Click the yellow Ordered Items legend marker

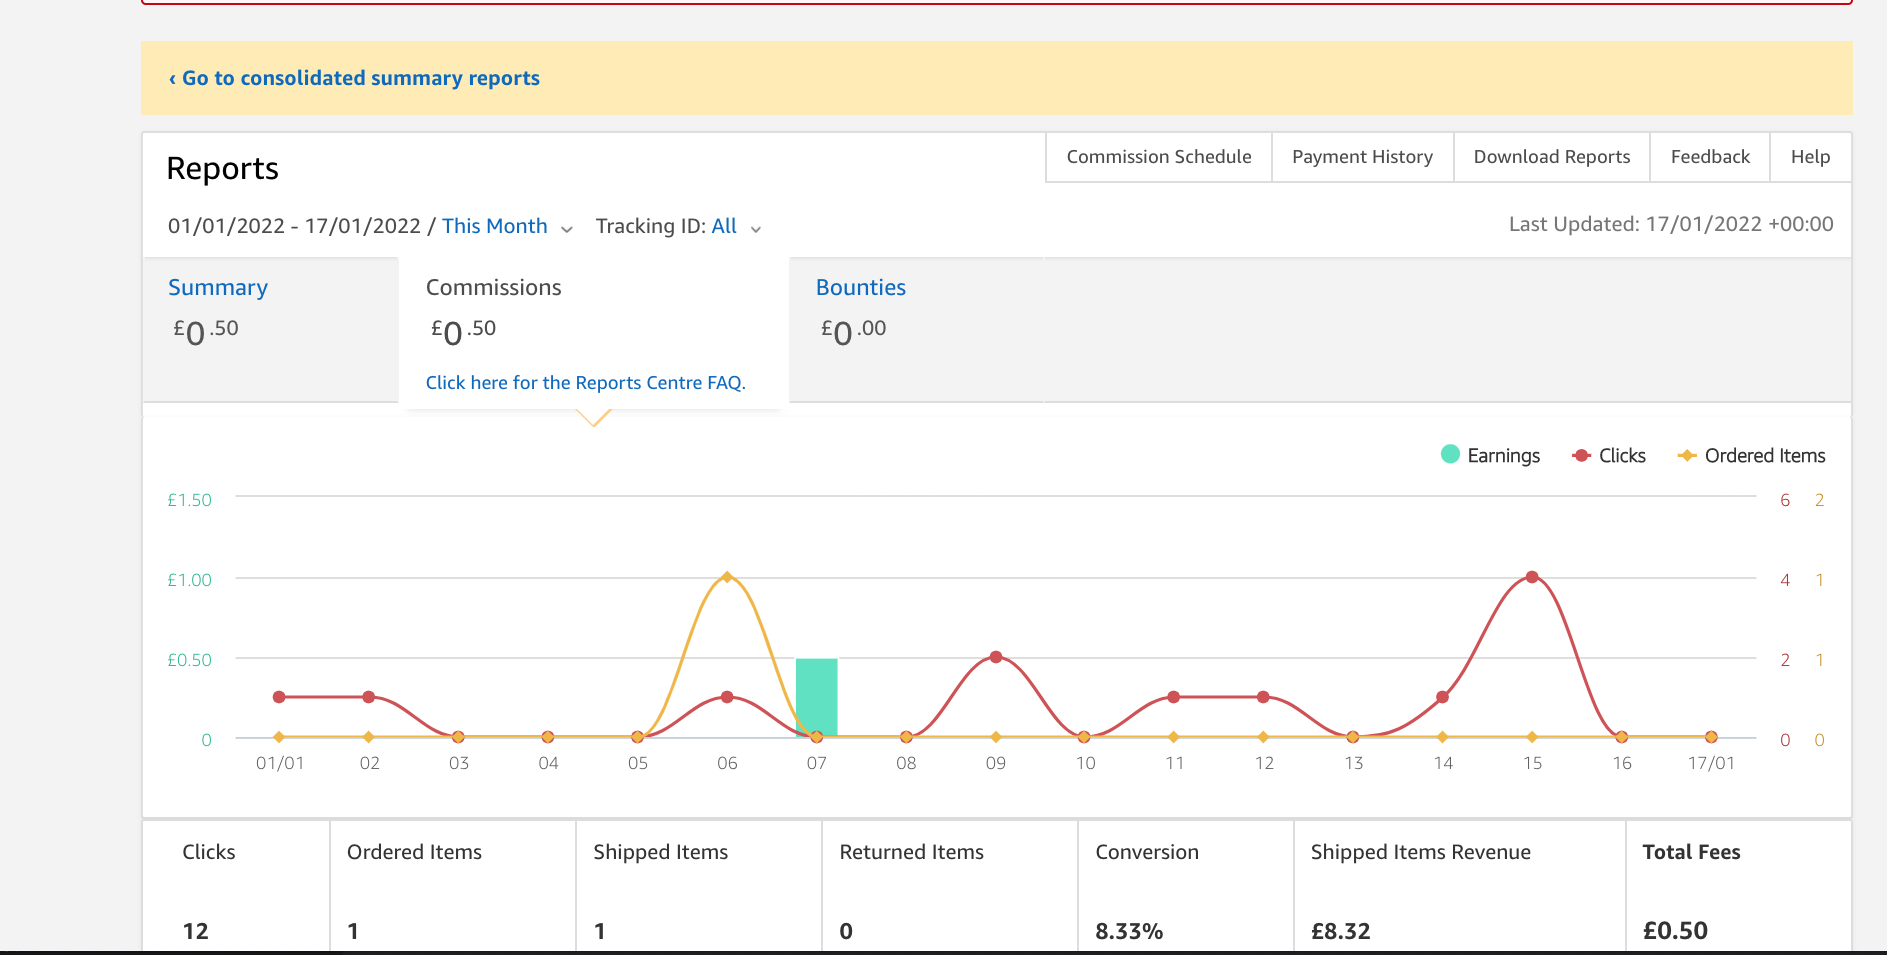pyautogui.click(x=1687, y=455)
